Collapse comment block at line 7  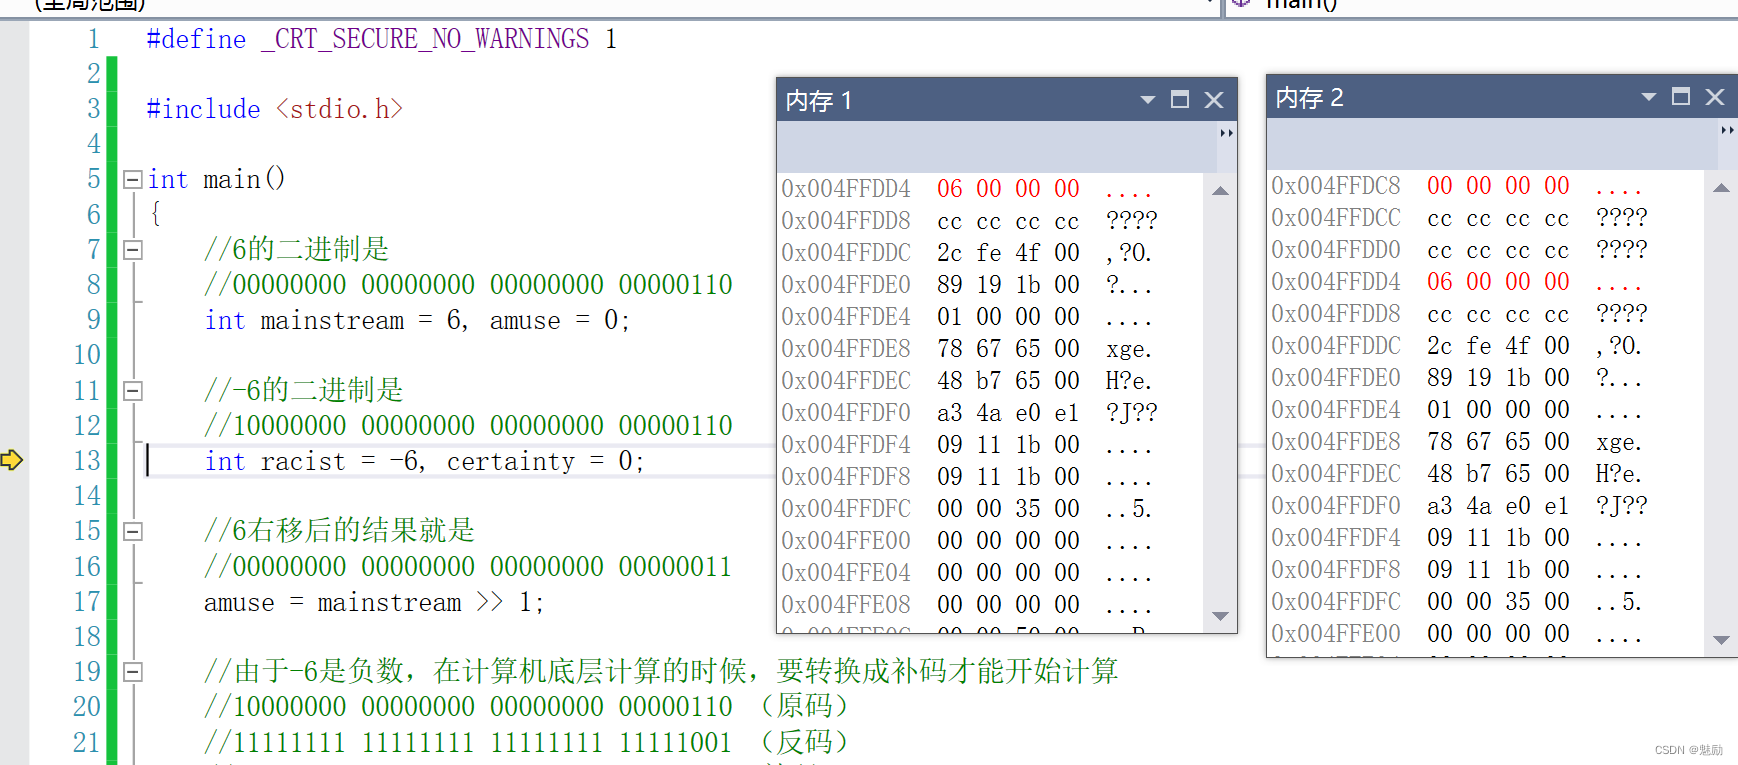(132, 250)
